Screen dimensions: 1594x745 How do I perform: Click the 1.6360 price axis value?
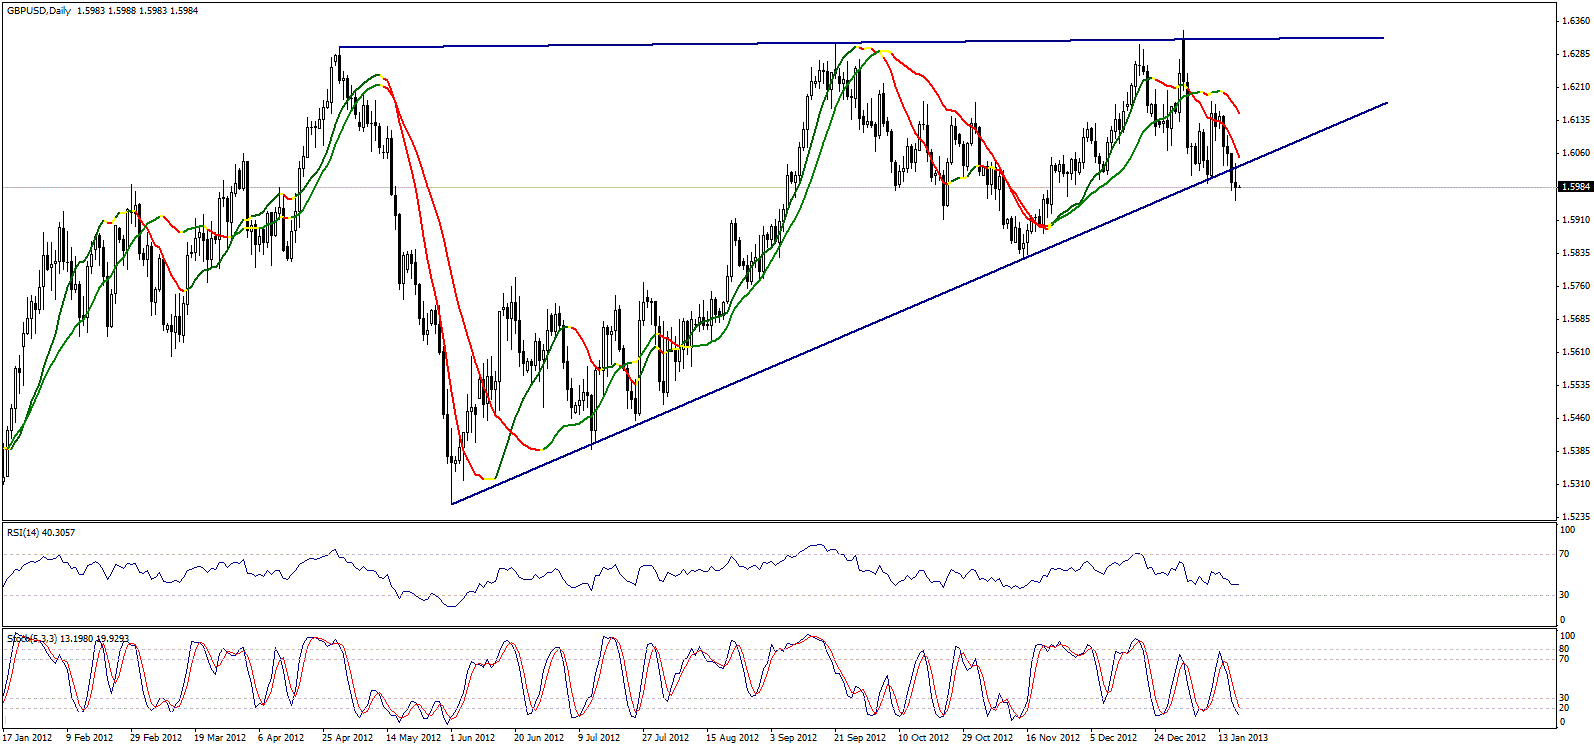pyautogui.click(x=1575, y=21)
